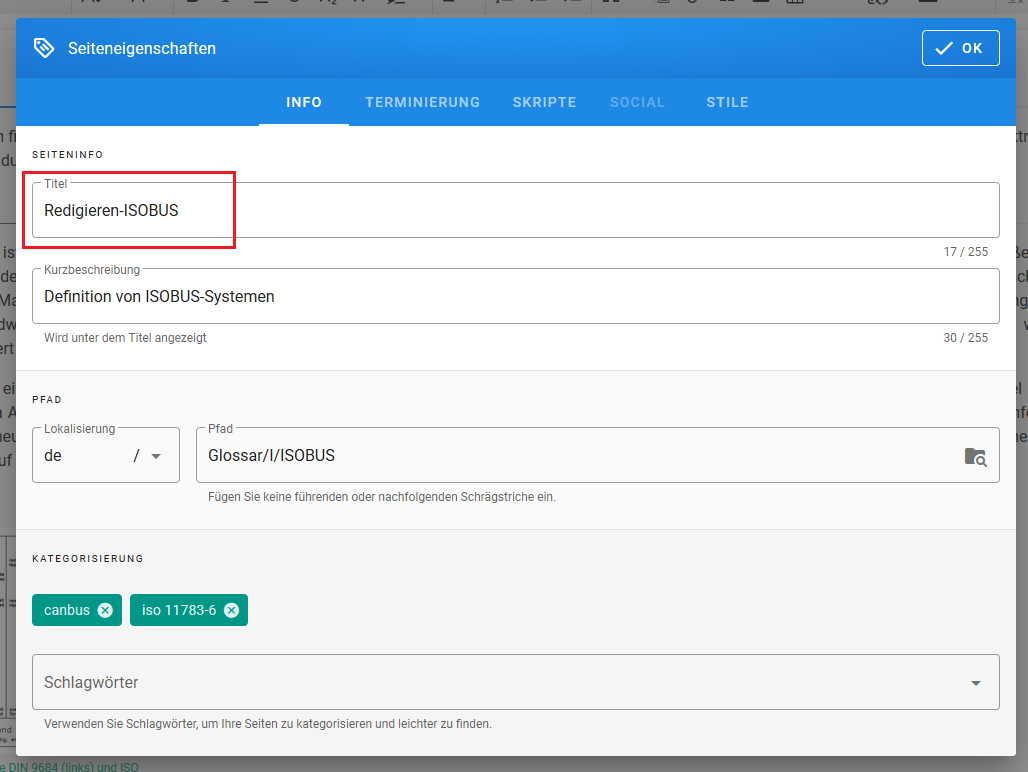Expand the Lokalisierung dropdown arrow
Screen dimensions: 1028x772
pyautogui.click(x=156, y=456)
